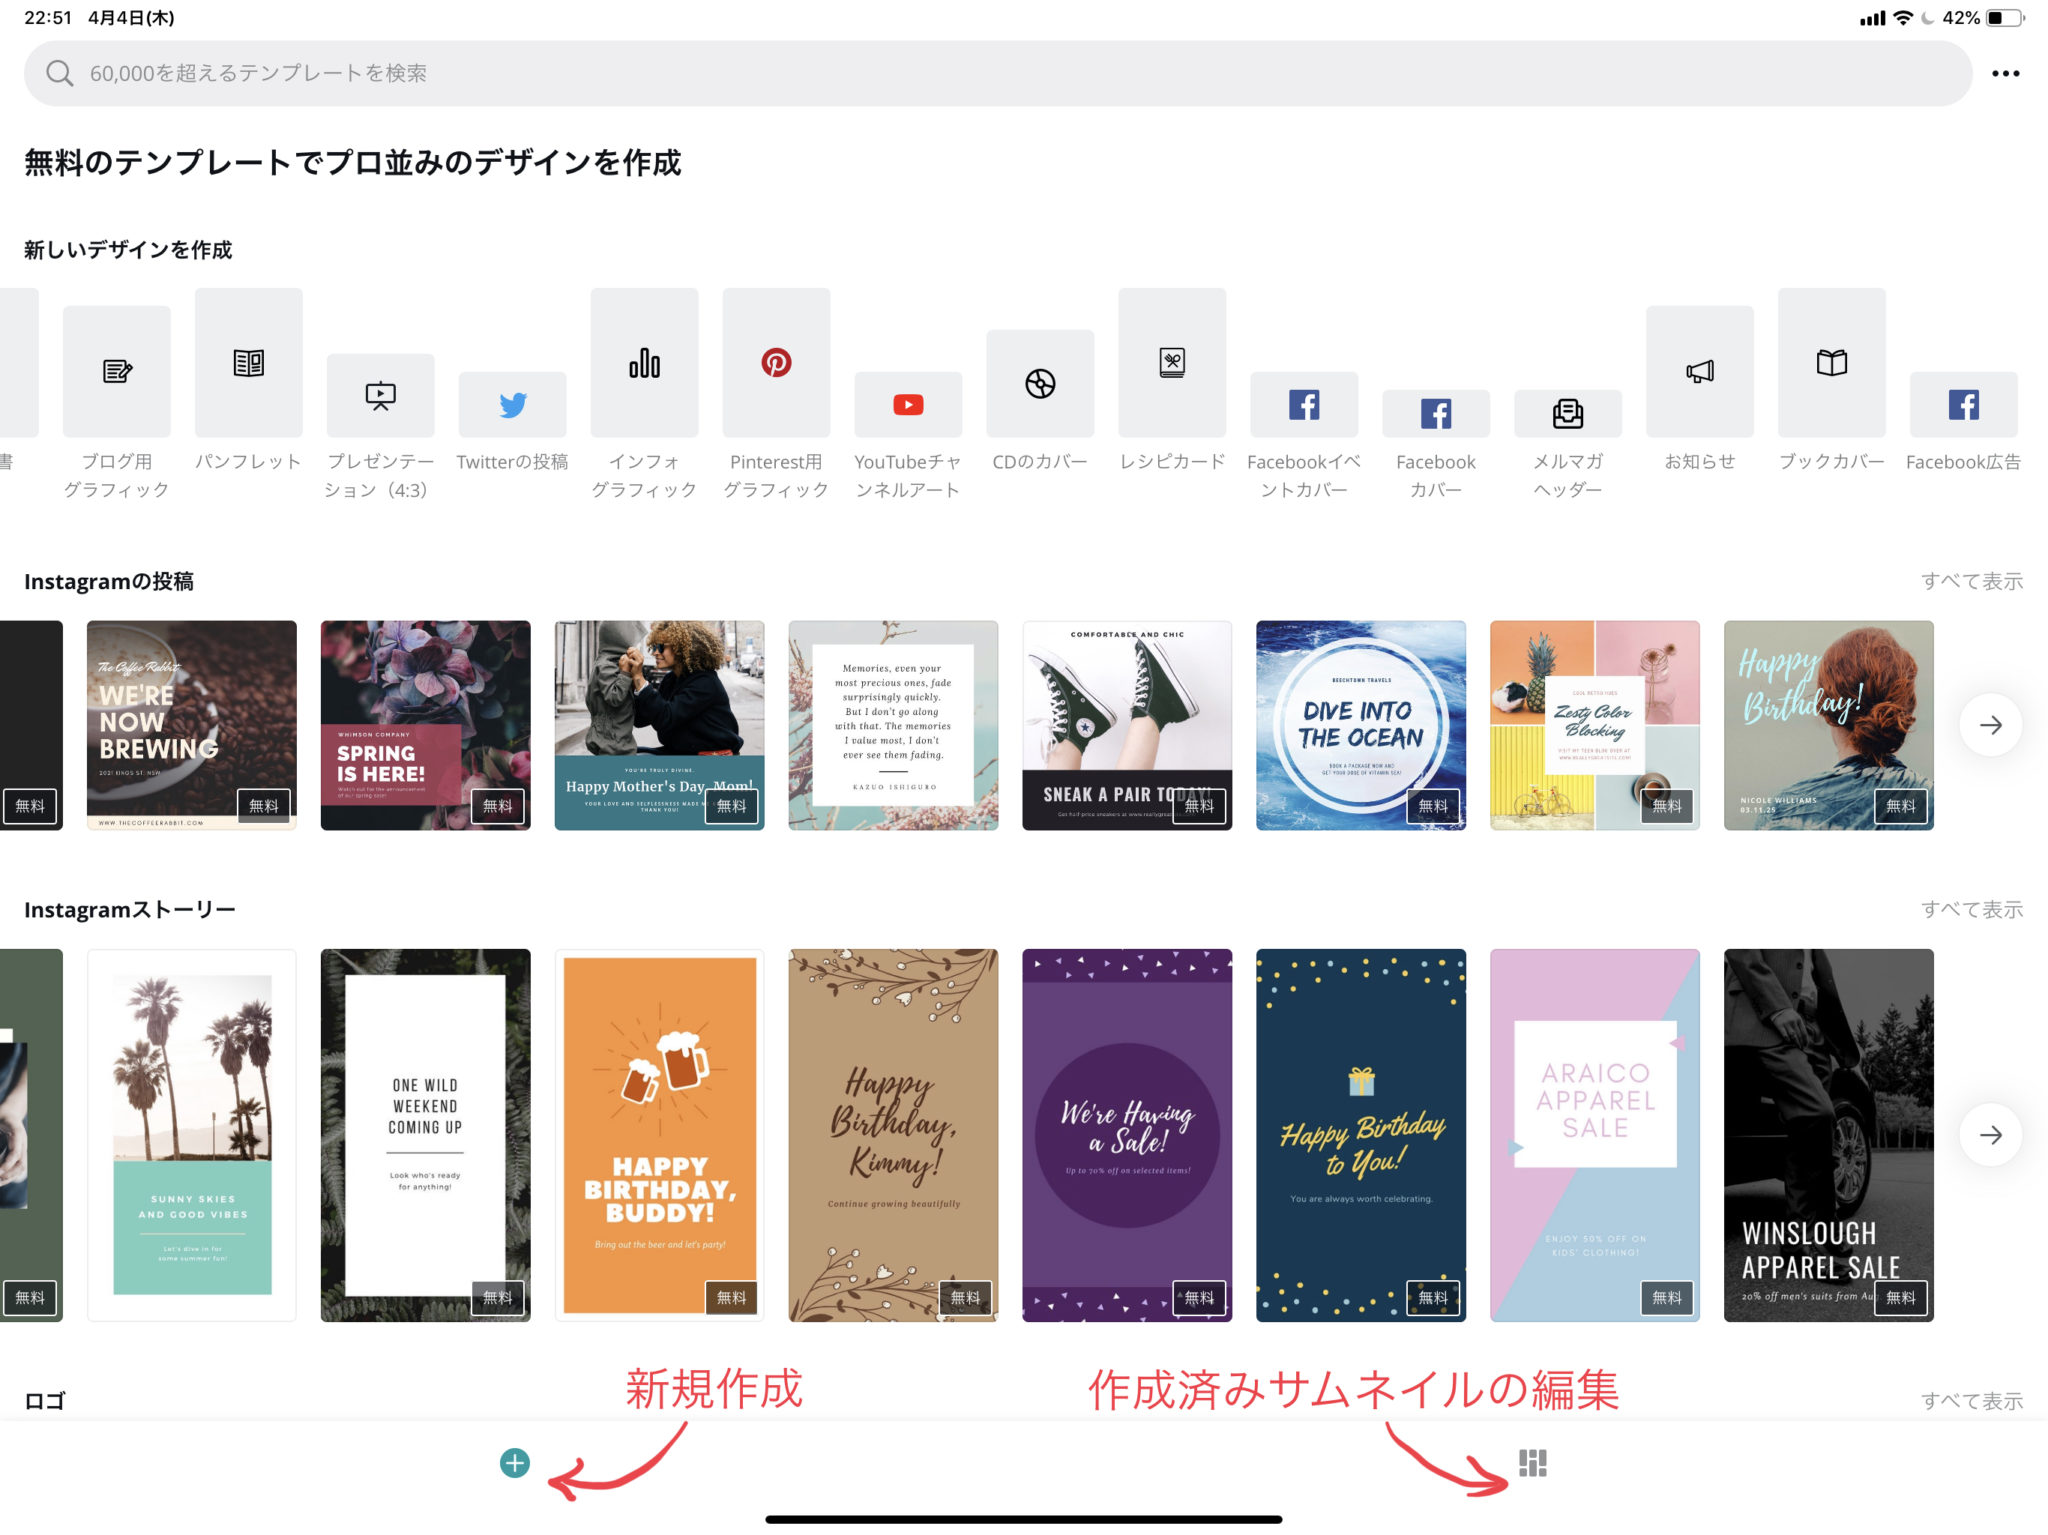
Task: Select the recipe card design icon
Action: [1172, 362]
